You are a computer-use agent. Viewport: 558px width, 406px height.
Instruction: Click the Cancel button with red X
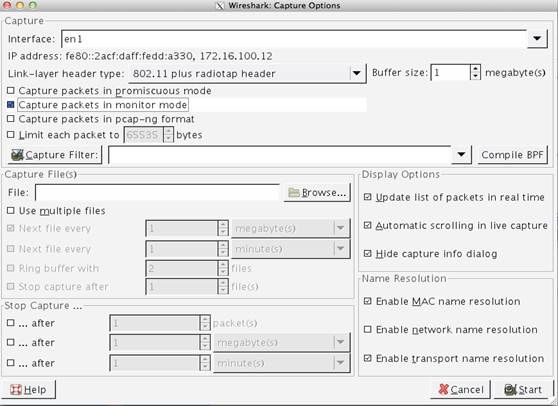(460, 390)
